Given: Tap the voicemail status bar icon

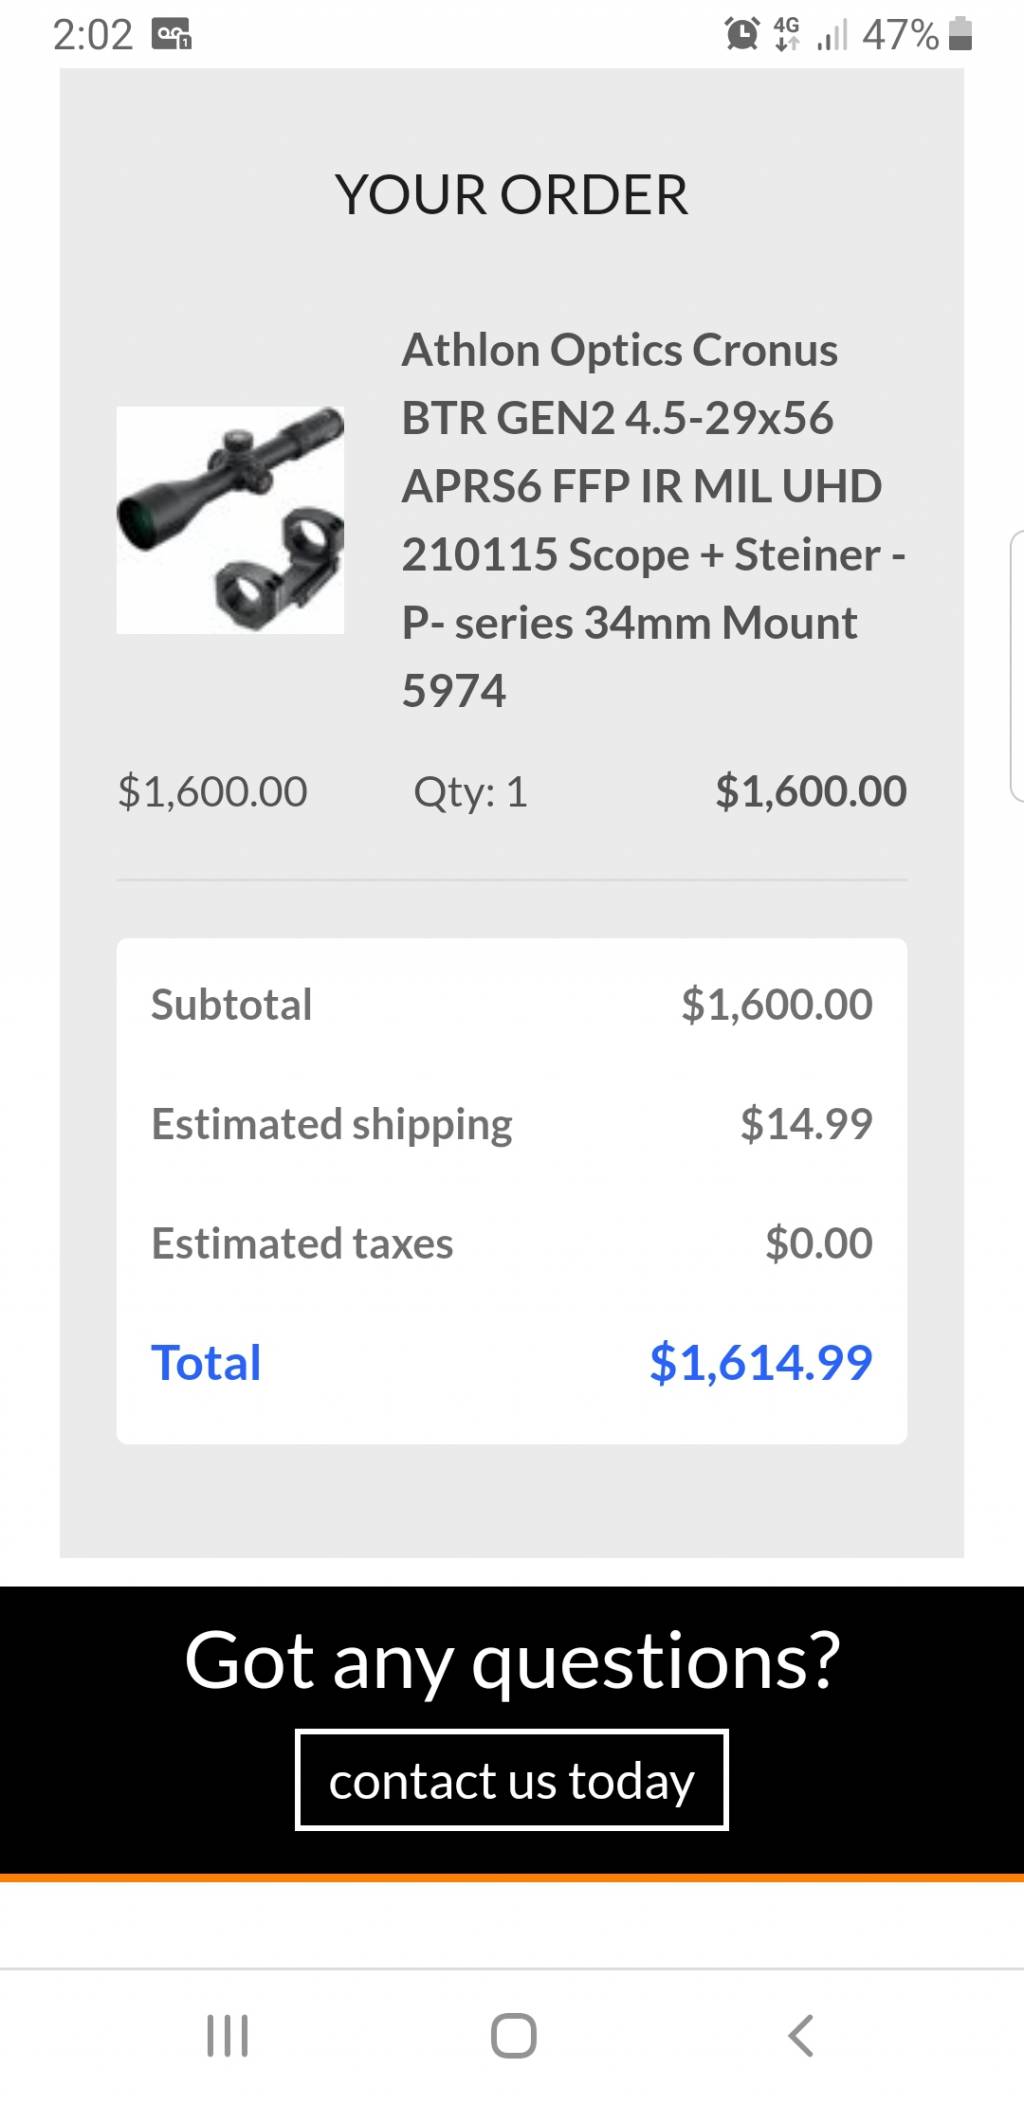Looking at the screenshot, I should 172,35.
